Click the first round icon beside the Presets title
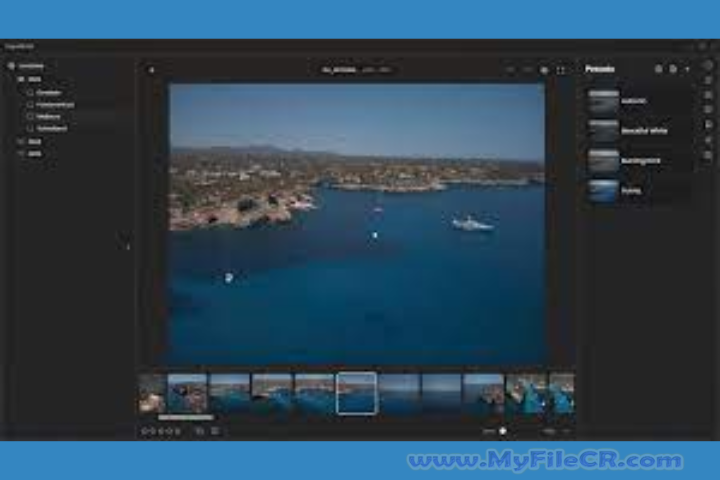720x480 pixels. [658, 69]
